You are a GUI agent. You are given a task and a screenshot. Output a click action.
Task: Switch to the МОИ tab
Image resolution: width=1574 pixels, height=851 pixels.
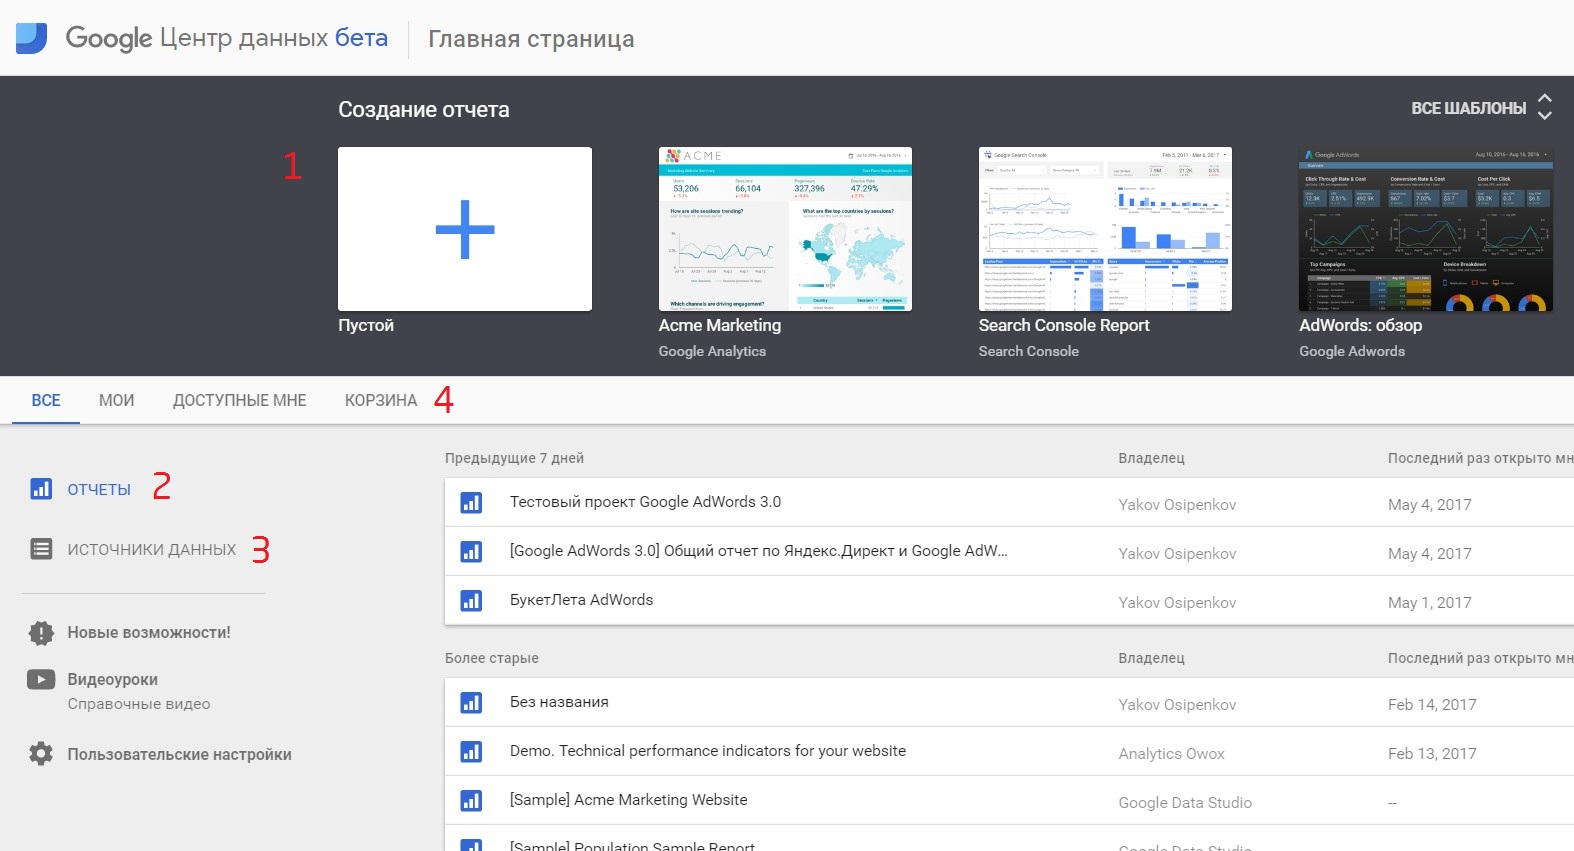tap(116, 400)
